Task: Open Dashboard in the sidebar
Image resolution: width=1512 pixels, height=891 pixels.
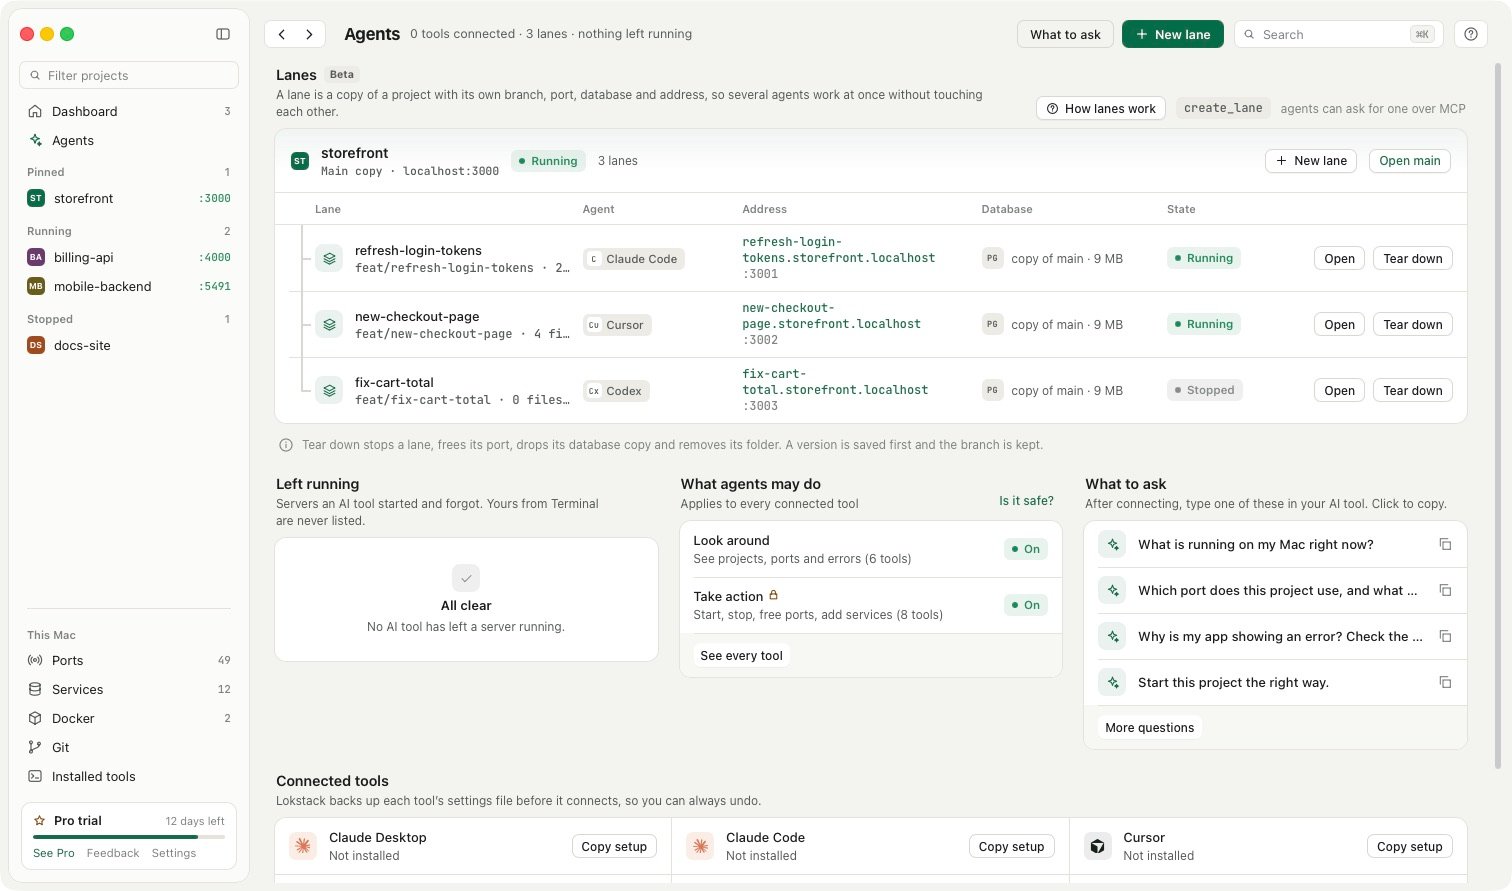Action: coord(129,111)
